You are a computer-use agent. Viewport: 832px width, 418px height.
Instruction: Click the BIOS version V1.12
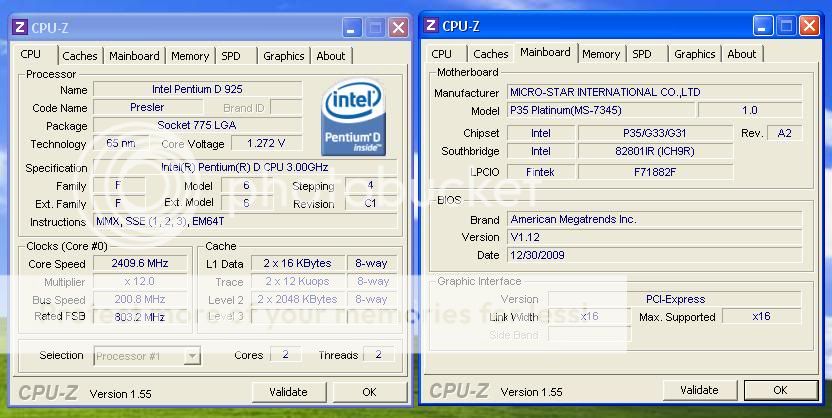click(655, 237)
